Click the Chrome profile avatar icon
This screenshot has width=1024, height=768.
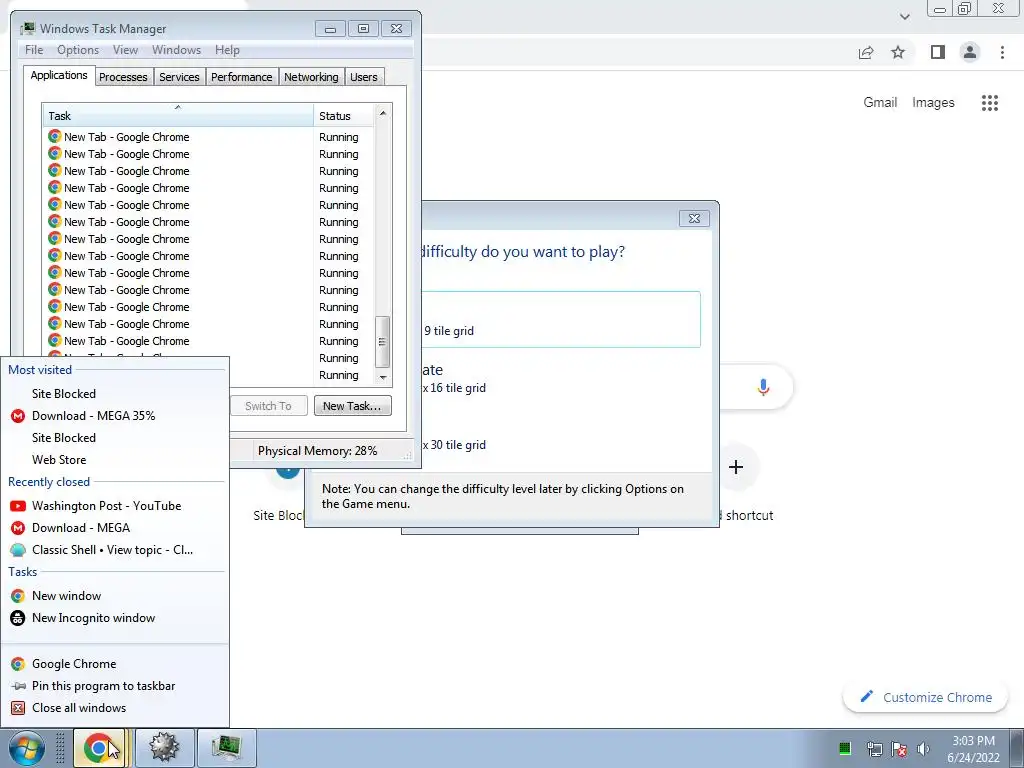[x=970, y=52]
